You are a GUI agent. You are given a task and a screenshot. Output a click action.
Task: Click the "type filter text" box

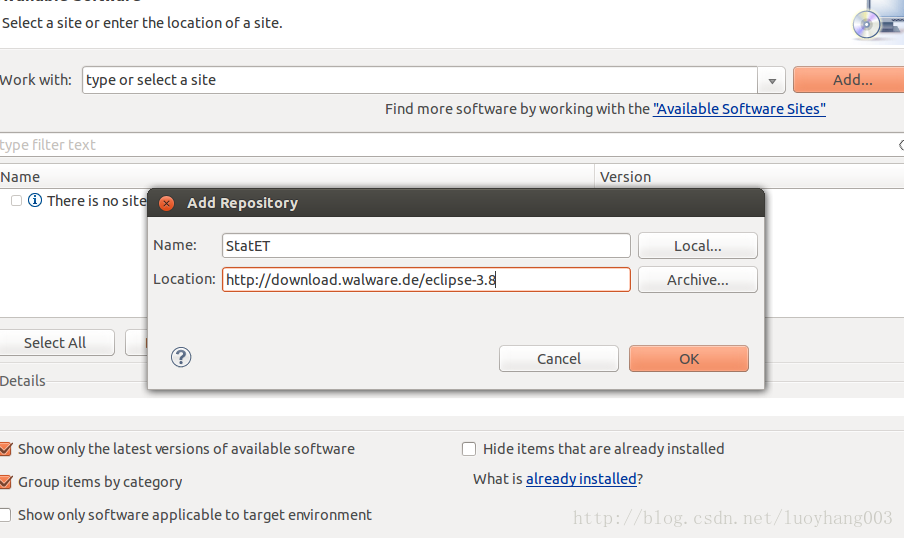coord(450,145)
